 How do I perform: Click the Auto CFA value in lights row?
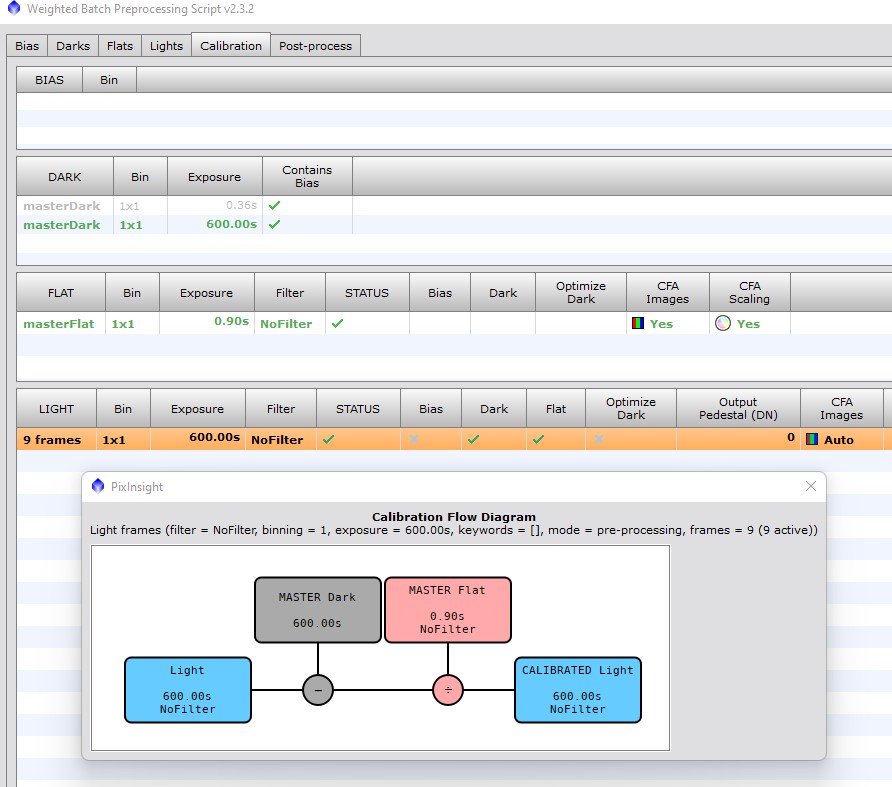point(839,440)
